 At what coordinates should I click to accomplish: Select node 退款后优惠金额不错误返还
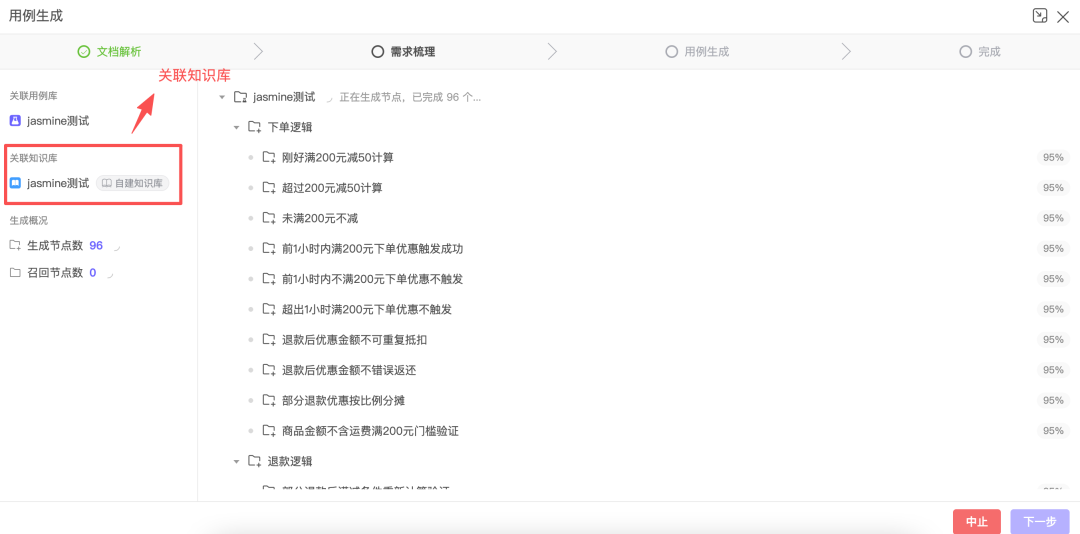click(349, 370)
